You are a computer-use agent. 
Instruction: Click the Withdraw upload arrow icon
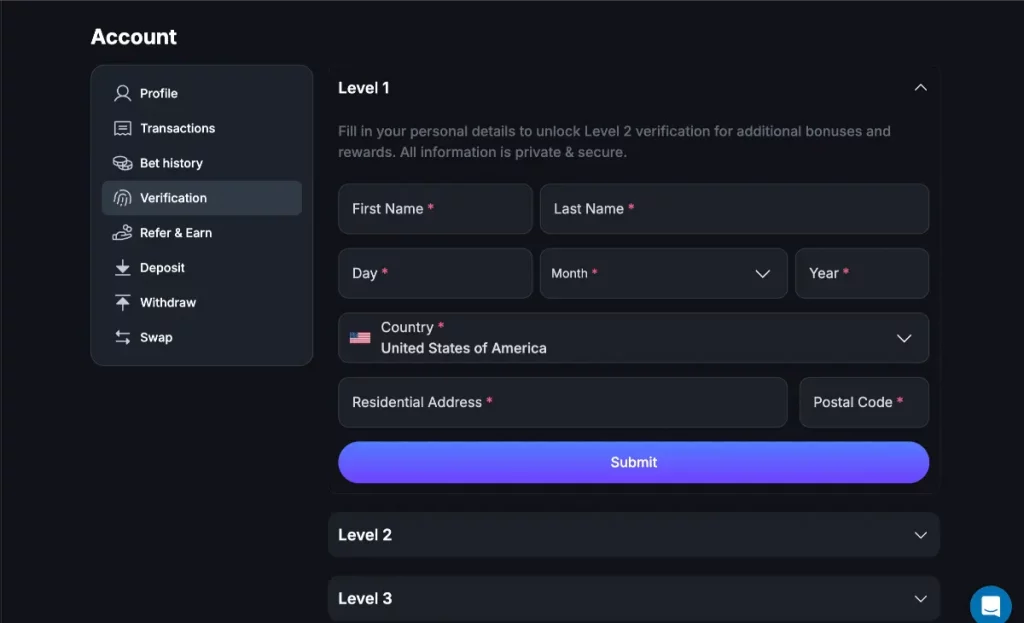(123, 302)
